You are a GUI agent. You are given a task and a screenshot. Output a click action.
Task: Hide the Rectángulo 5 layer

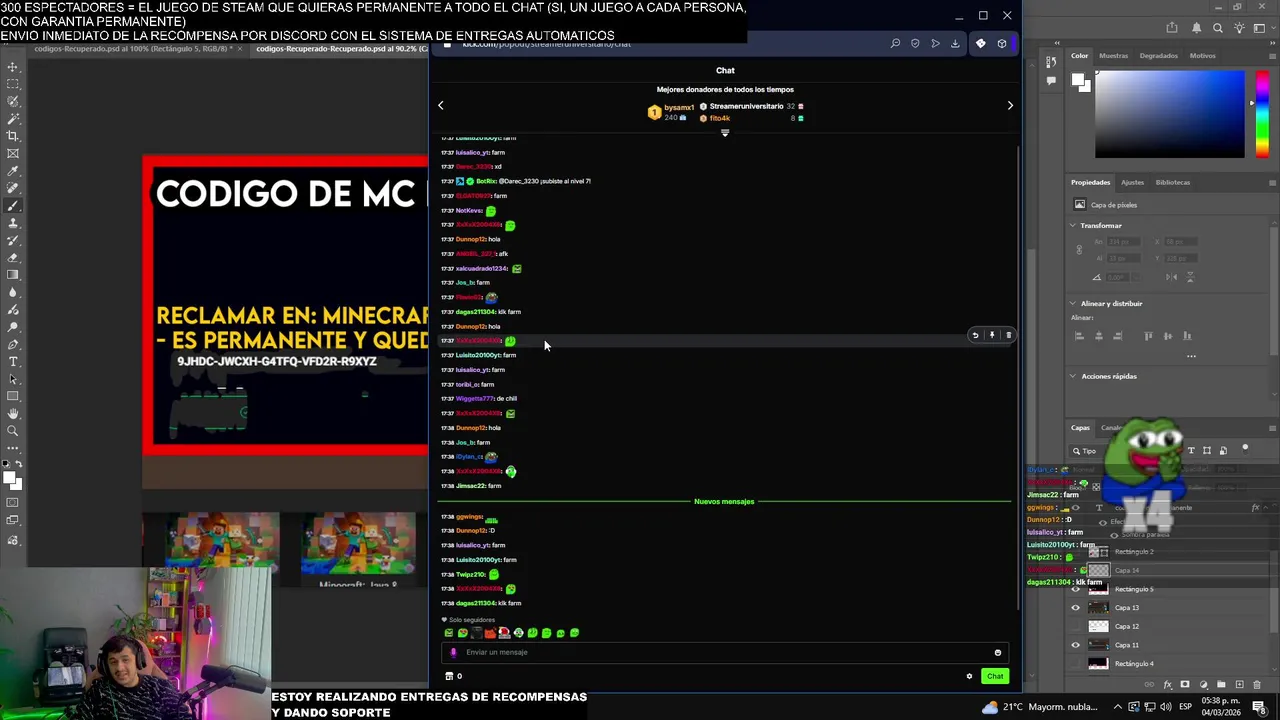pyautogui.click(x=1076, y=589)
